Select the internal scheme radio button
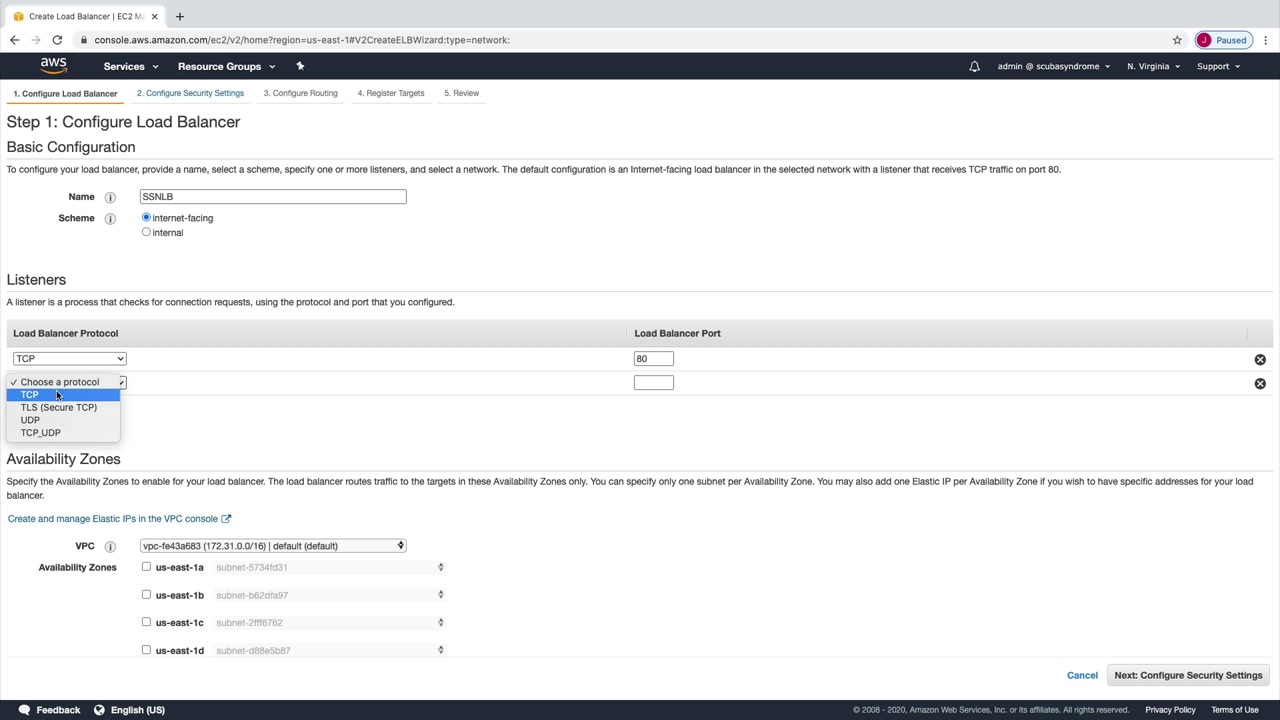The height and width of the screenshot is (720, 1280). (146, 232)
